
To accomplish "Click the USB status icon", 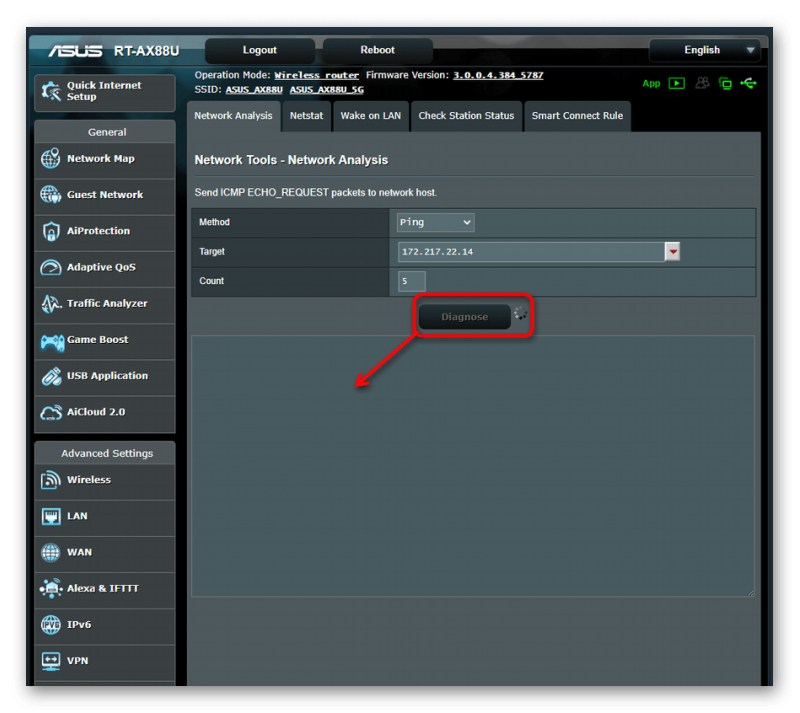I will (x=748, y=83).
